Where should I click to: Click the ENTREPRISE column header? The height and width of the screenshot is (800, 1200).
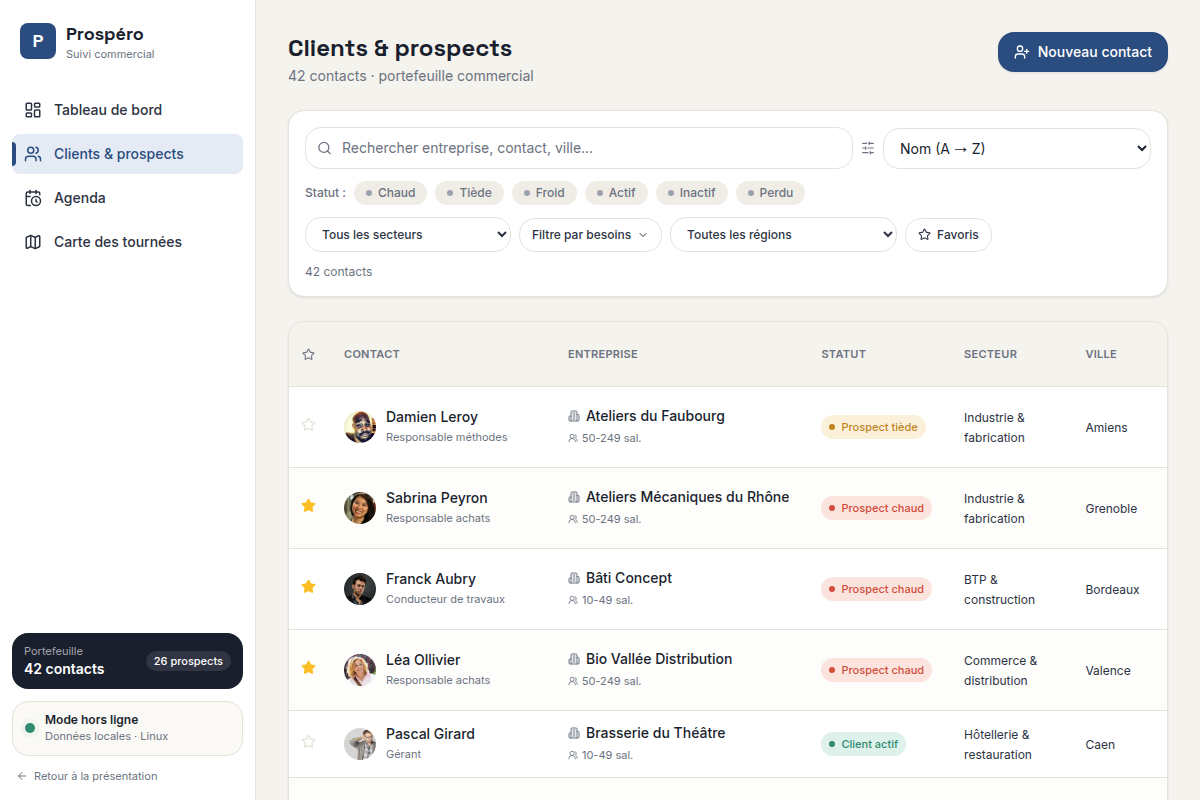pyautogui.click(x=603, y=354)
